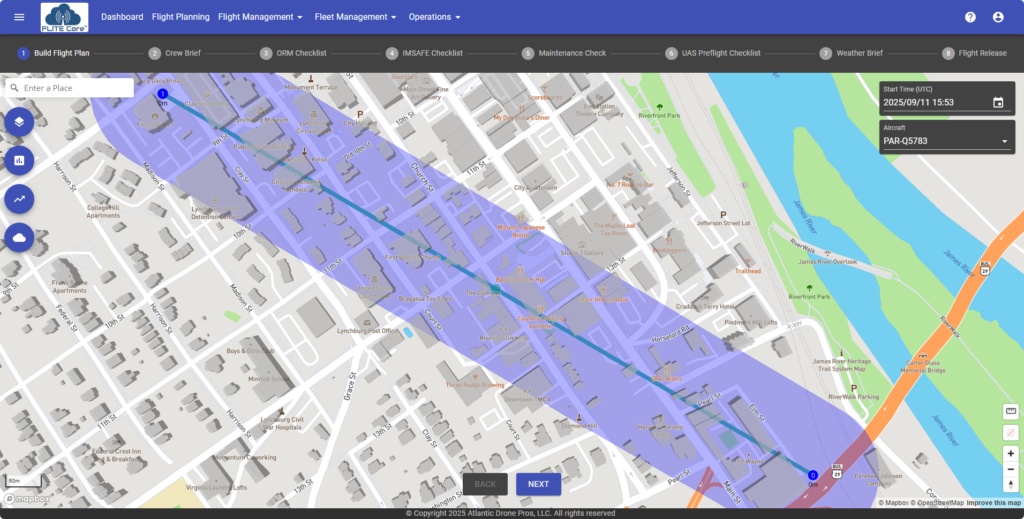The height and width of the screenshot is (519, 1024).
Task: Click the trending line graph button
Action: coord(19,199)
